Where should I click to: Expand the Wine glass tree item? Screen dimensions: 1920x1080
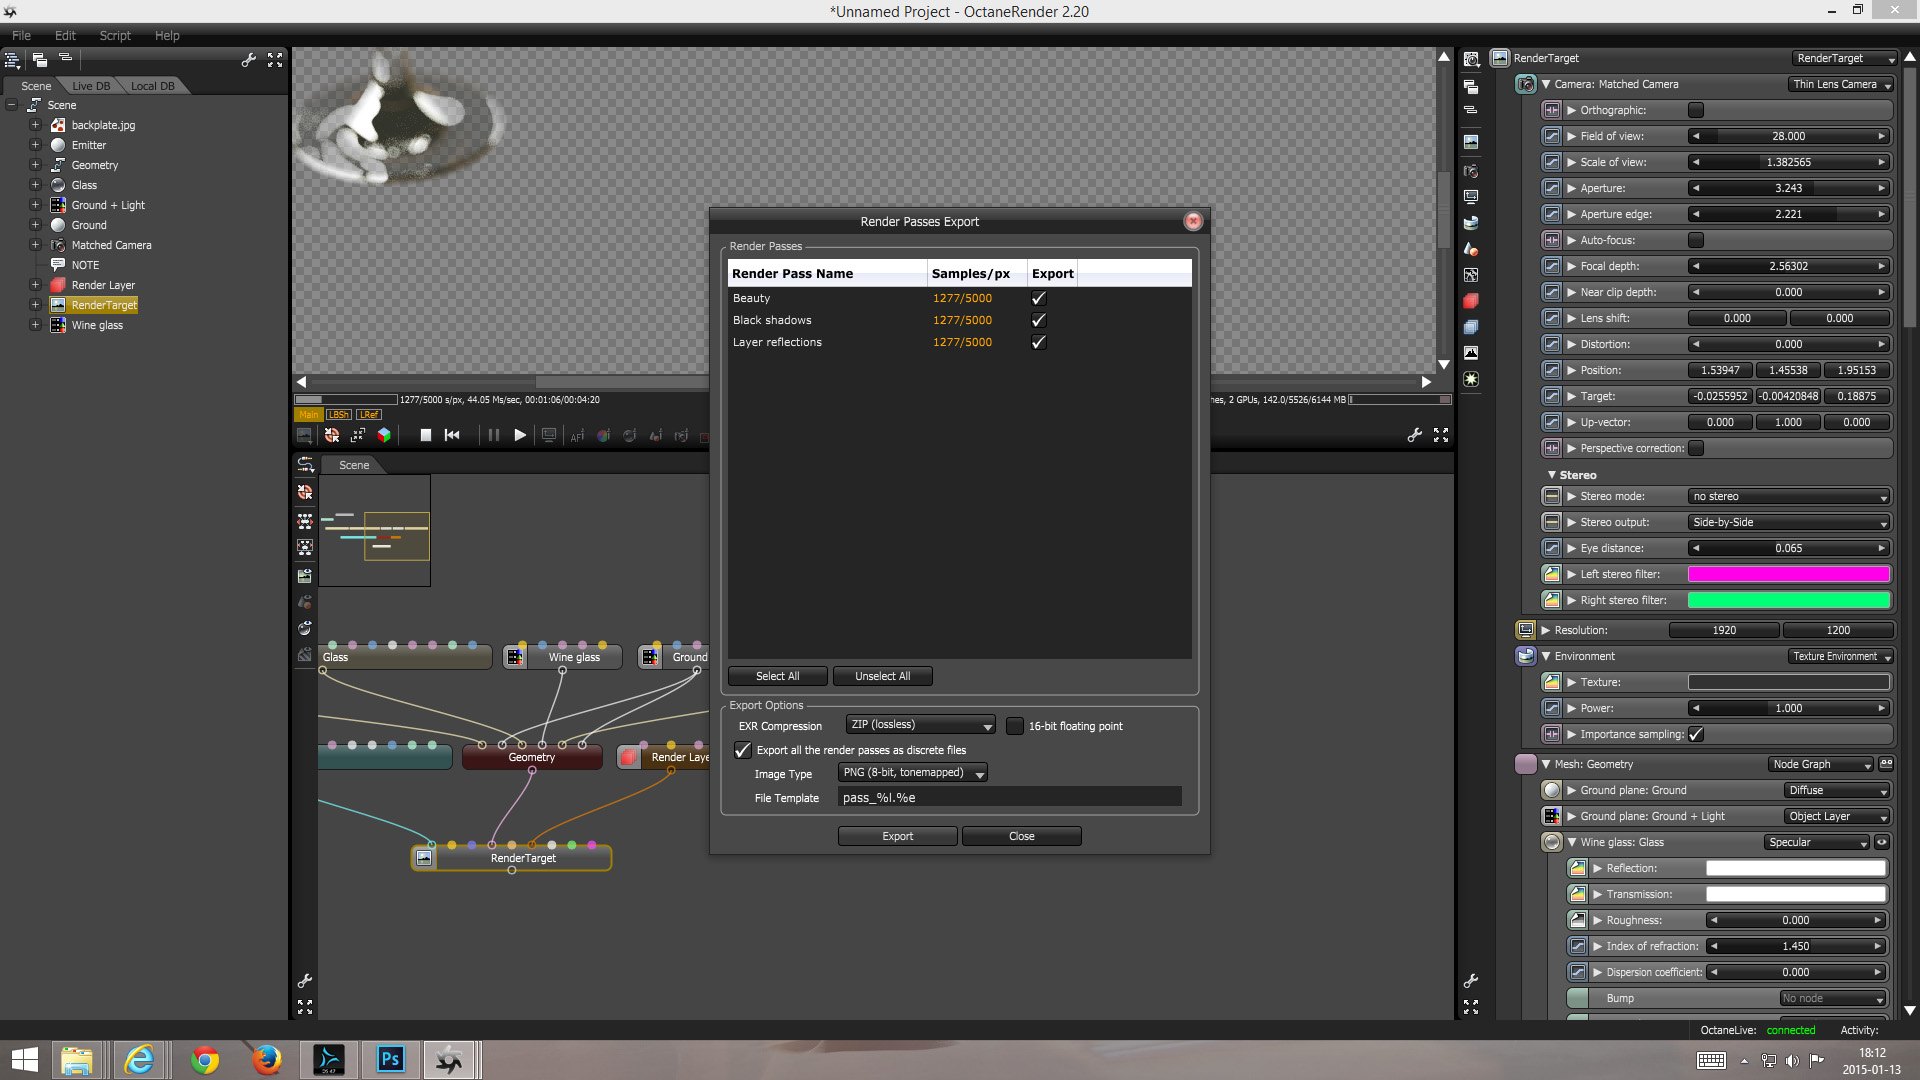coord(35,325)
